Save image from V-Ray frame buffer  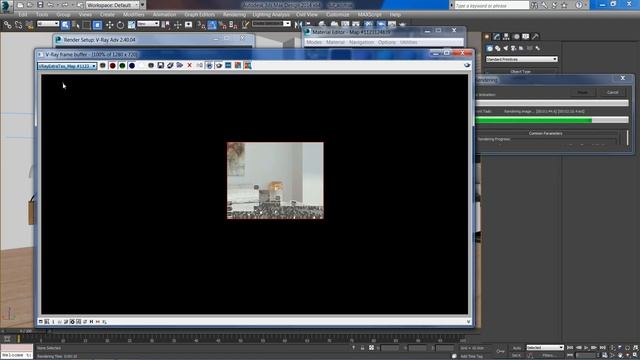point(161,66)
